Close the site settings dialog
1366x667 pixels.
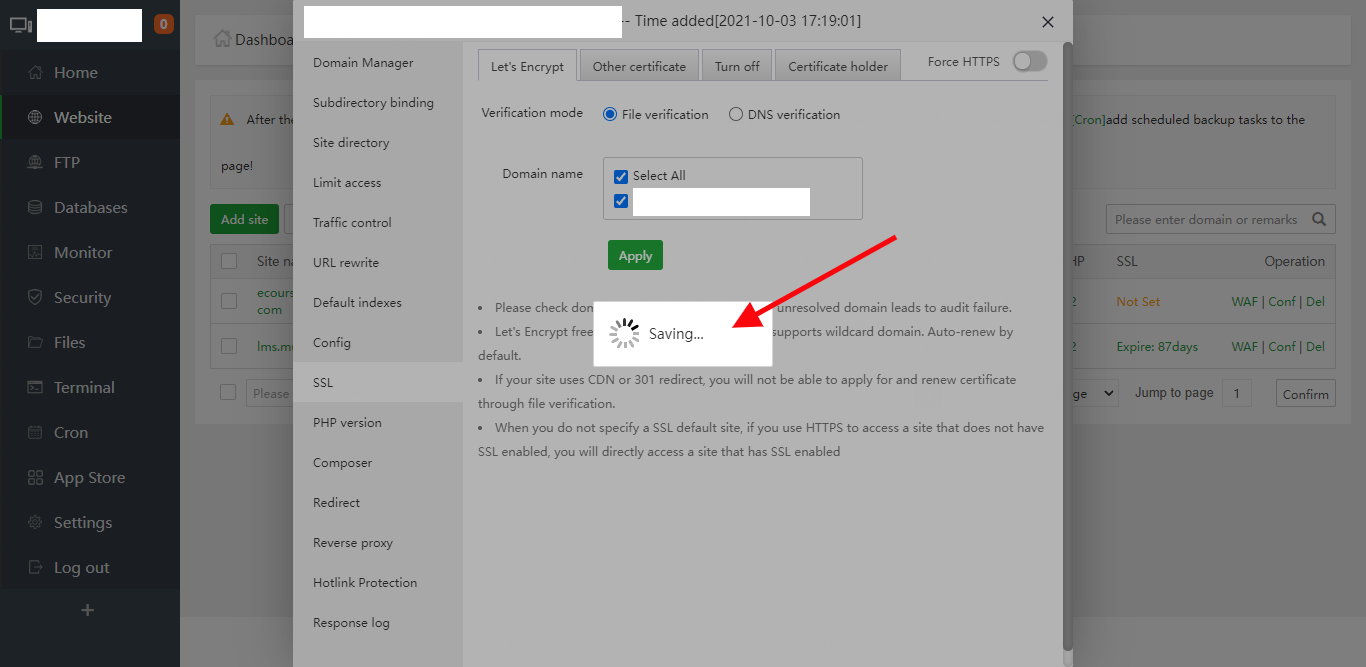coord(1048,22)
